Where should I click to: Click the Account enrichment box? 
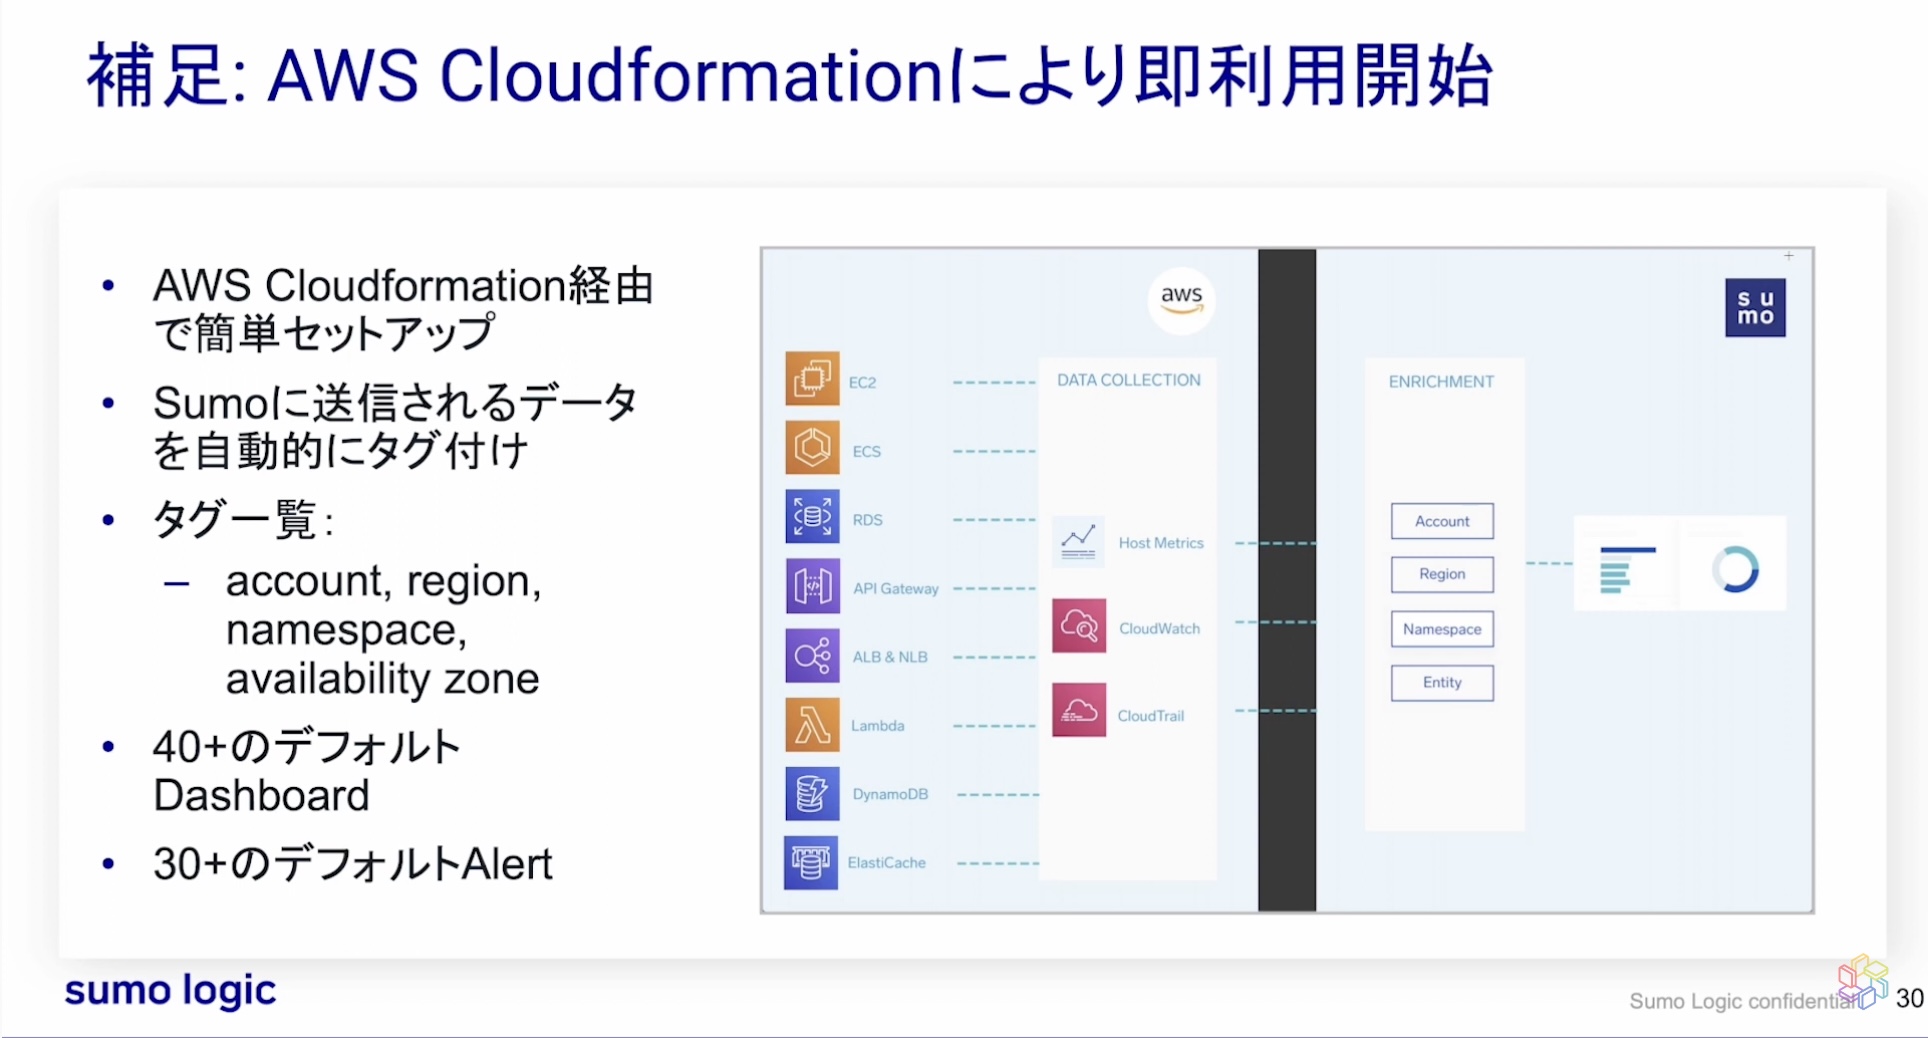pyautogui.click(x=1441, y=520)
